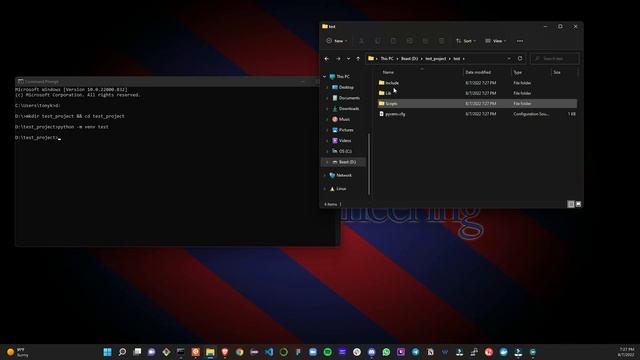640x360 pixels.
Task: Select the Include folder row
Action: tap(477, 83)
